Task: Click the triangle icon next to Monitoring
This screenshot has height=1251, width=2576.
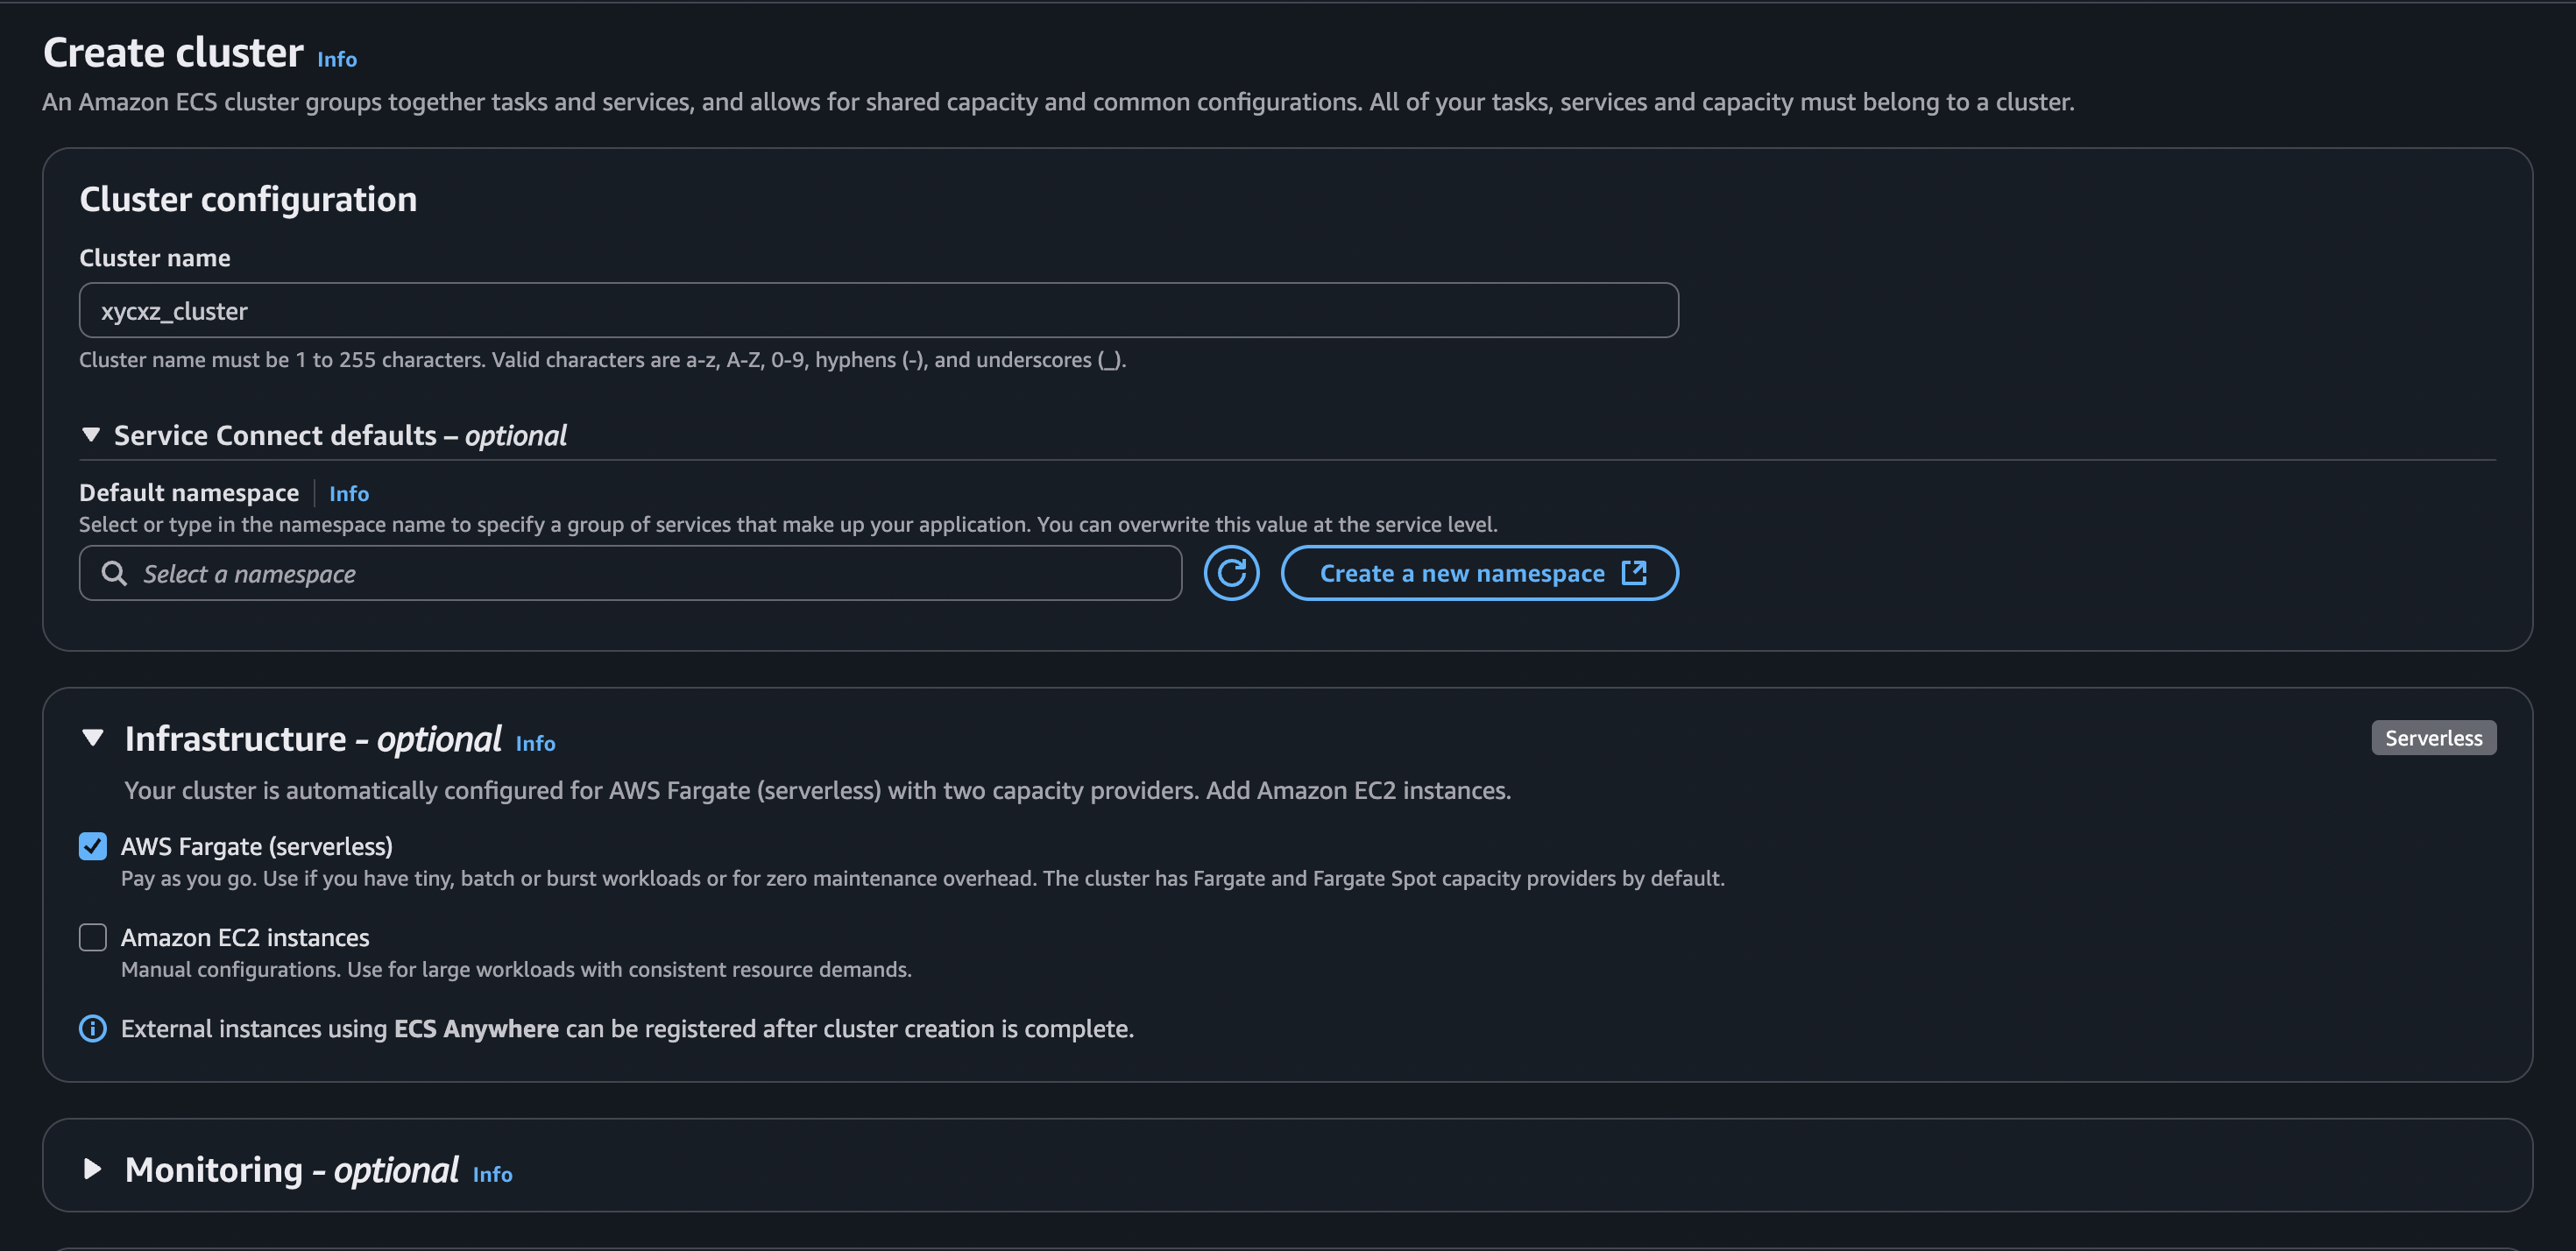Action: click(x=93, y=1169)
